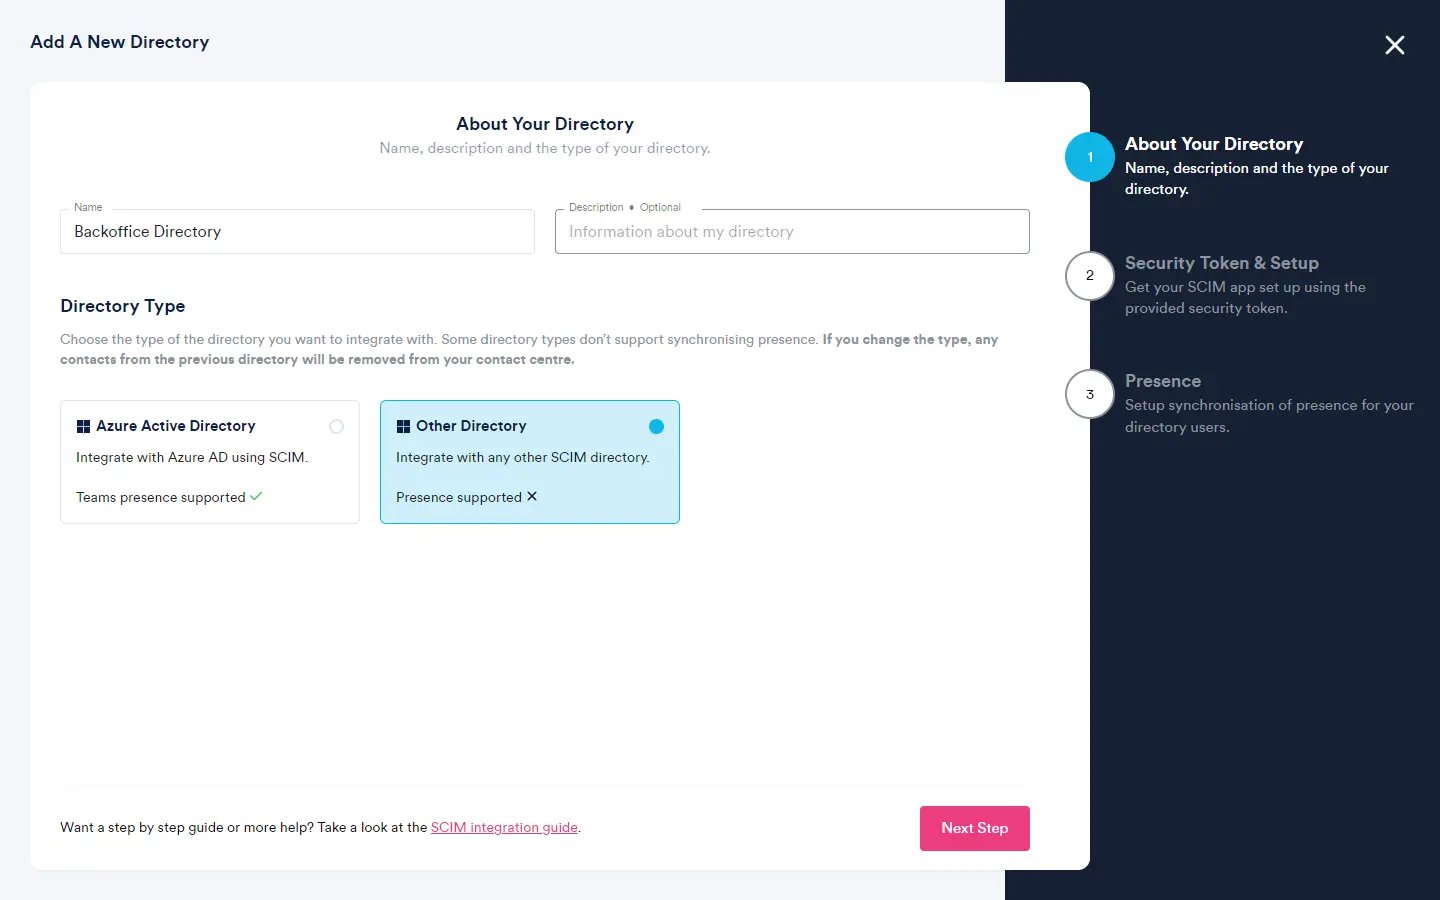Click the highlighted Other Directory card
This screenshot has height=900, width=1440.
(x=529, y=462)
